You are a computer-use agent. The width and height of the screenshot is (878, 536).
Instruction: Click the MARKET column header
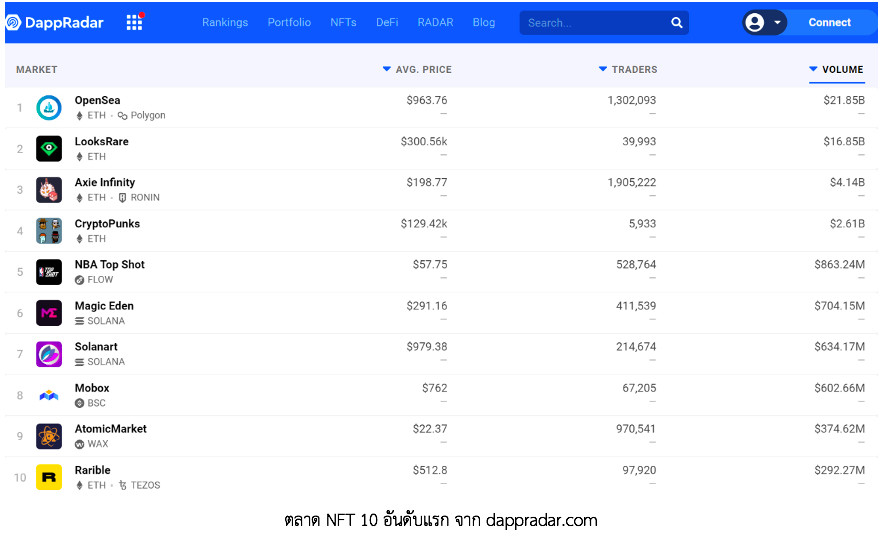36,69
